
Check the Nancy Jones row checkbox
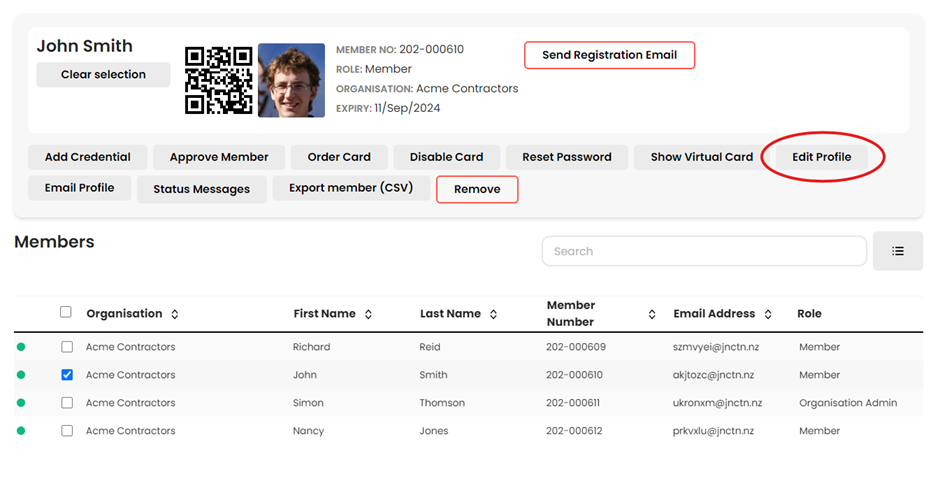(x=67, y=431)
